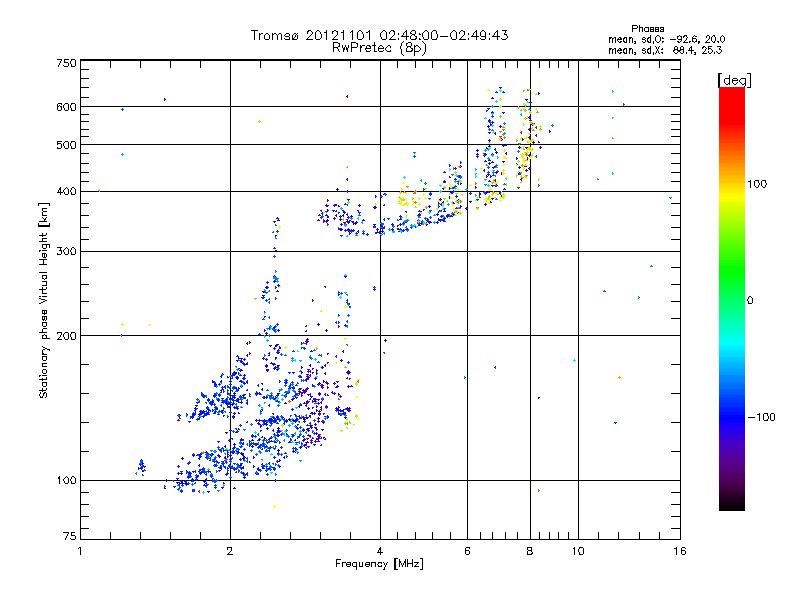
Task: Click the '75' y-axis tick label
Action: point(70,536)
